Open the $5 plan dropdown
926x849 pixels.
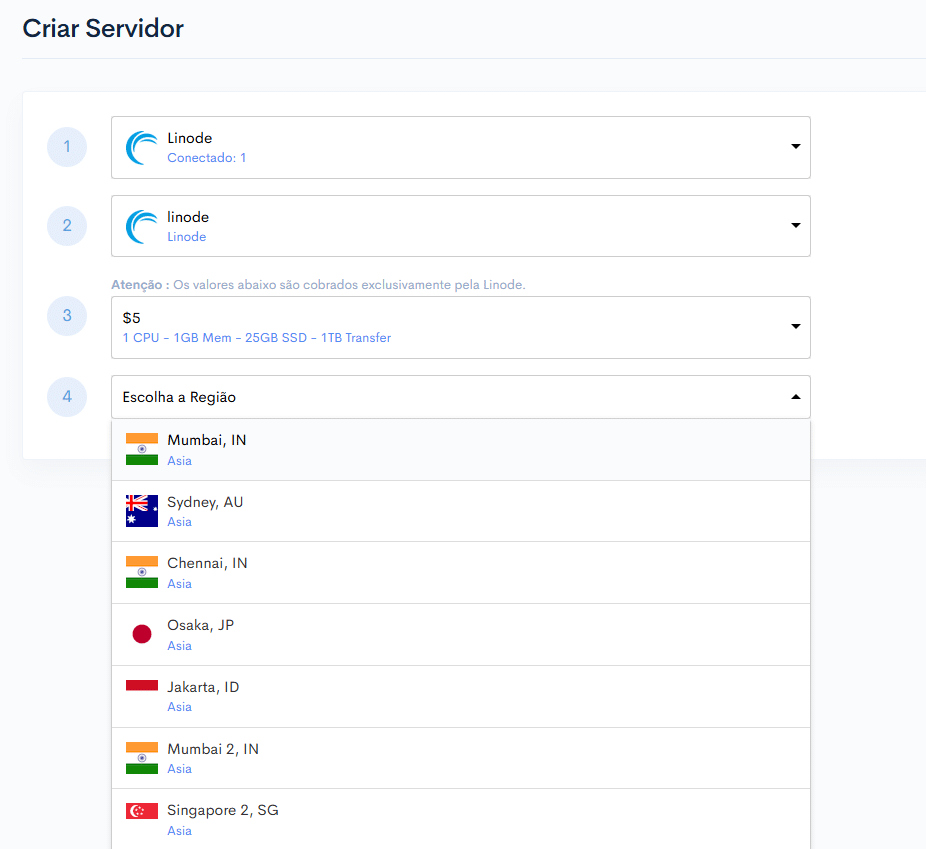coord(461,328)
